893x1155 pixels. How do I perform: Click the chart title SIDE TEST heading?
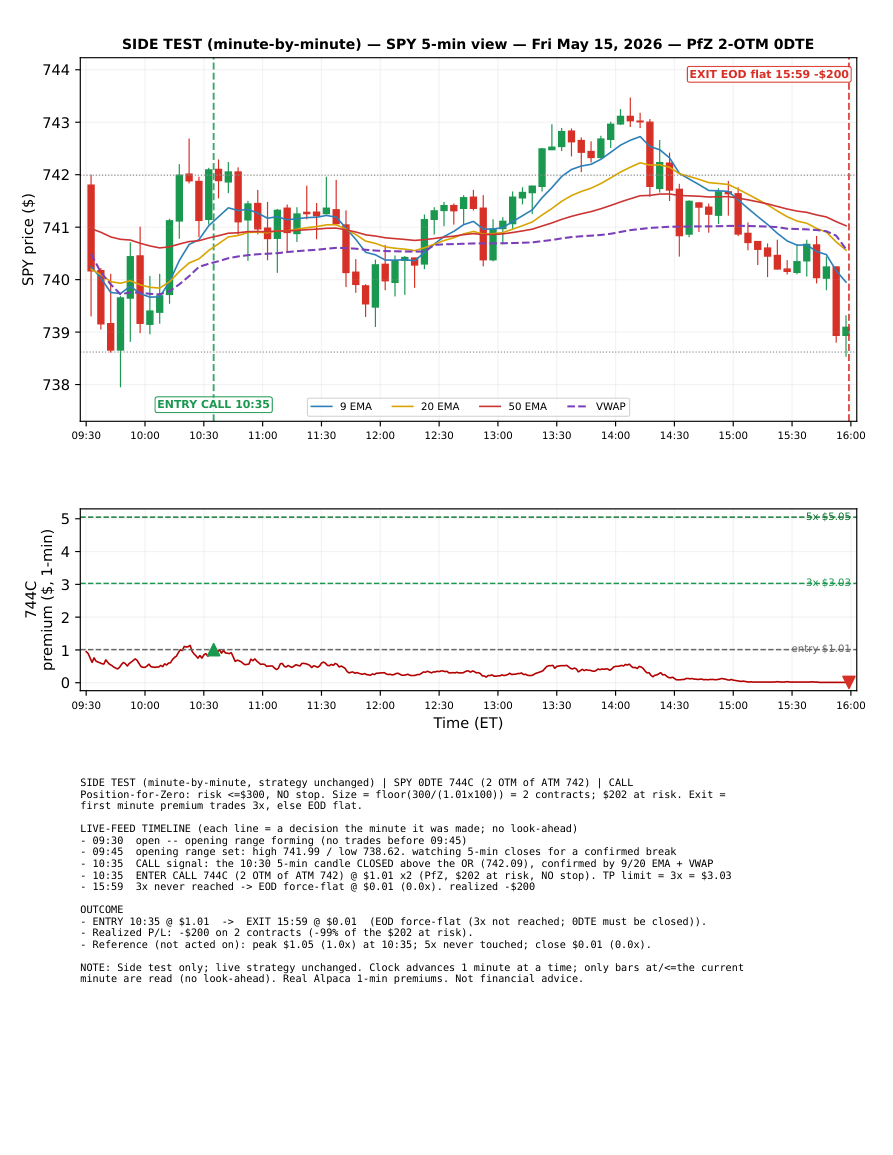(x=468, y=44)
